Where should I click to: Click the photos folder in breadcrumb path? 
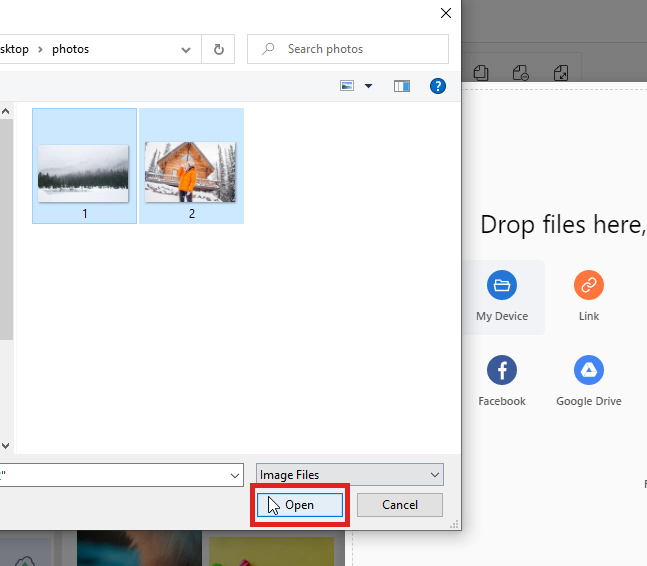tap(70, 49)
